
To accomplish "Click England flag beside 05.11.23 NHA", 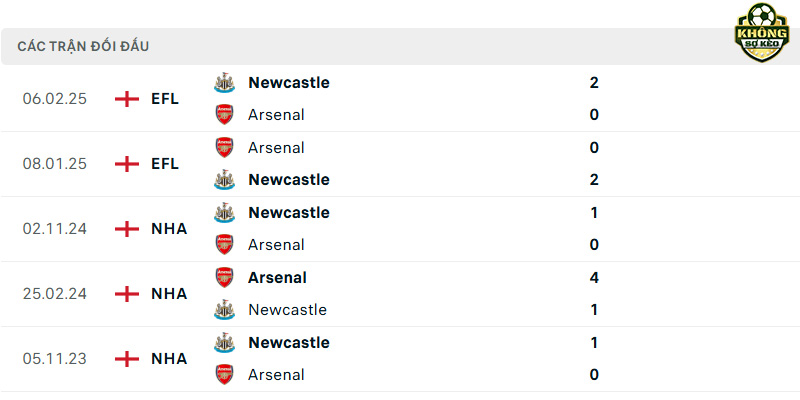I will (x=127, y=359).
